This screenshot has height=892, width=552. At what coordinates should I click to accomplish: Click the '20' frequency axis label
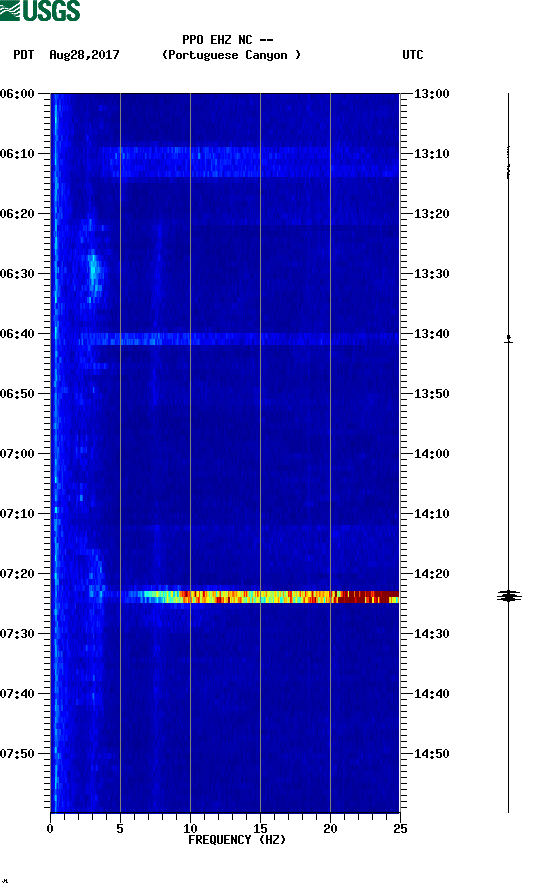click(x=330, y=828)
